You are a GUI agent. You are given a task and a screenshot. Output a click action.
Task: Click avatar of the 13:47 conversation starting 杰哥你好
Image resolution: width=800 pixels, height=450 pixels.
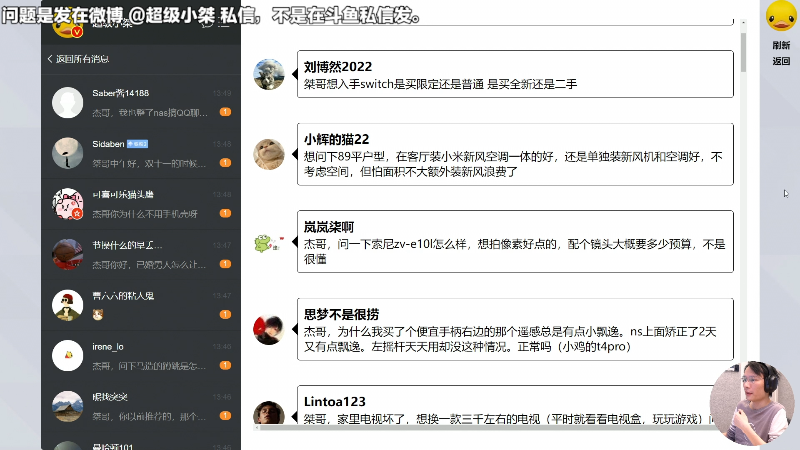pos(67,254)
